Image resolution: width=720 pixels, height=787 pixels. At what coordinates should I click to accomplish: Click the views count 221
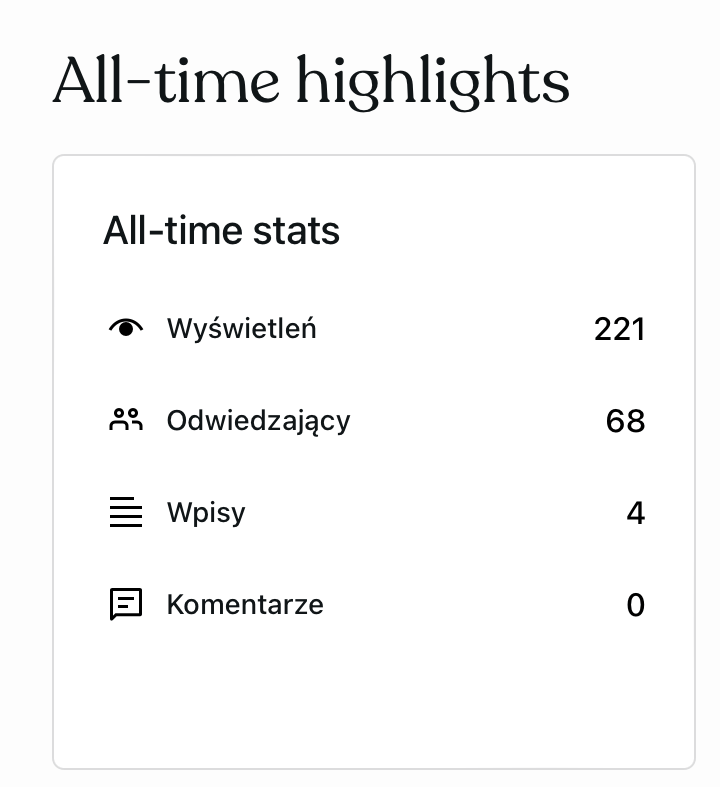click(619, 329)
